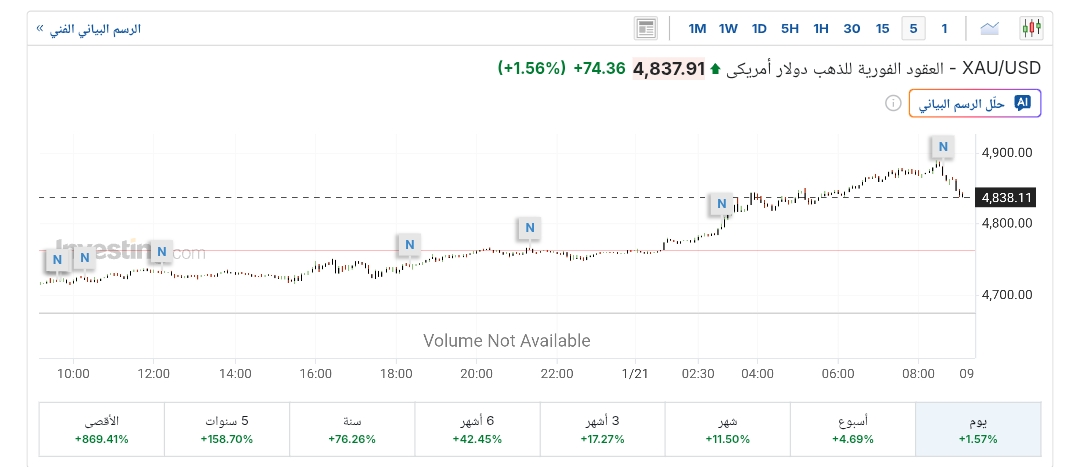Select the max (الأقصى) performance tab
This screenshot has width=1080, height=467.
101,430
